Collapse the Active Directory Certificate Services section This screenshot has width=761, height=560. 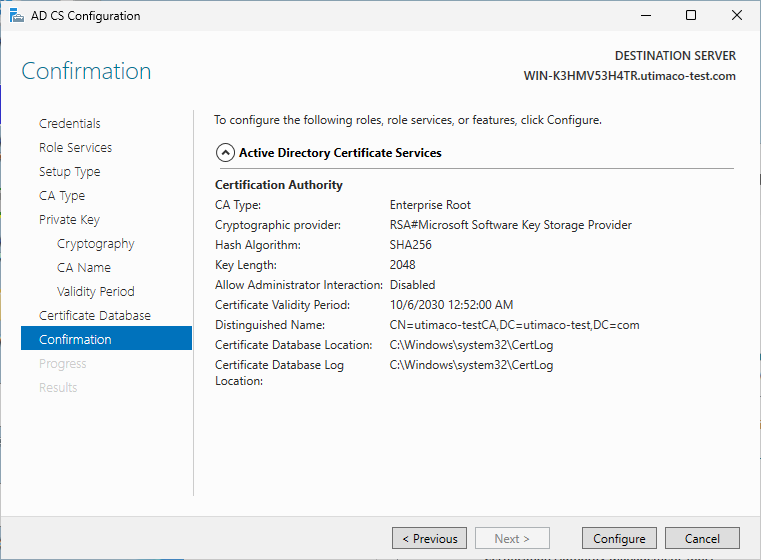225,153
